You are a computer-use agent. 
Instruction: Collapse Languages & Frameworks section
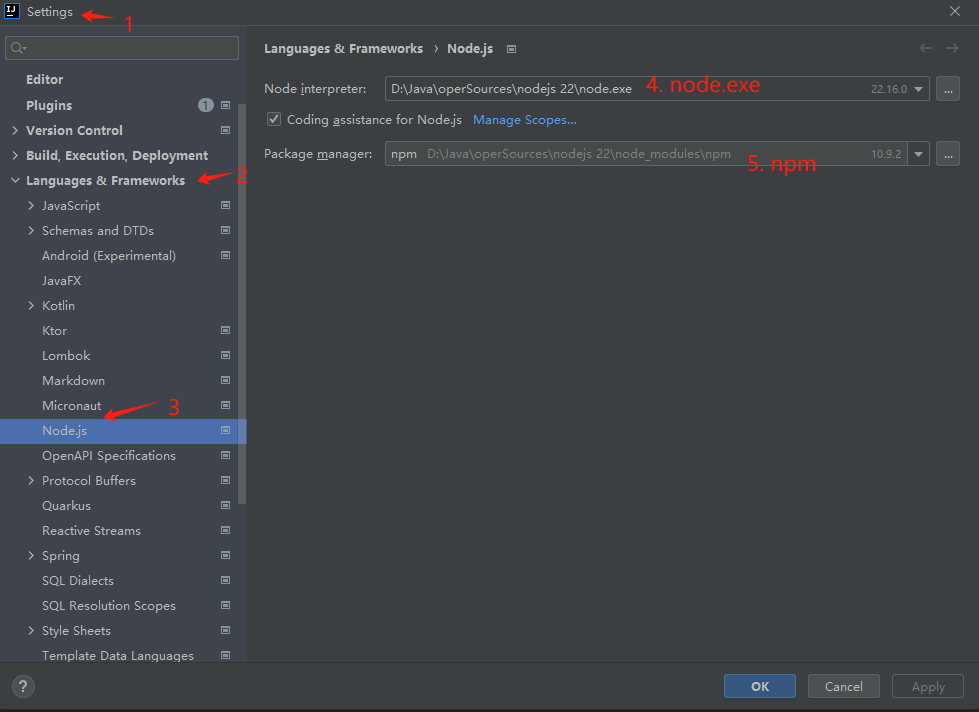pos(15,180)
